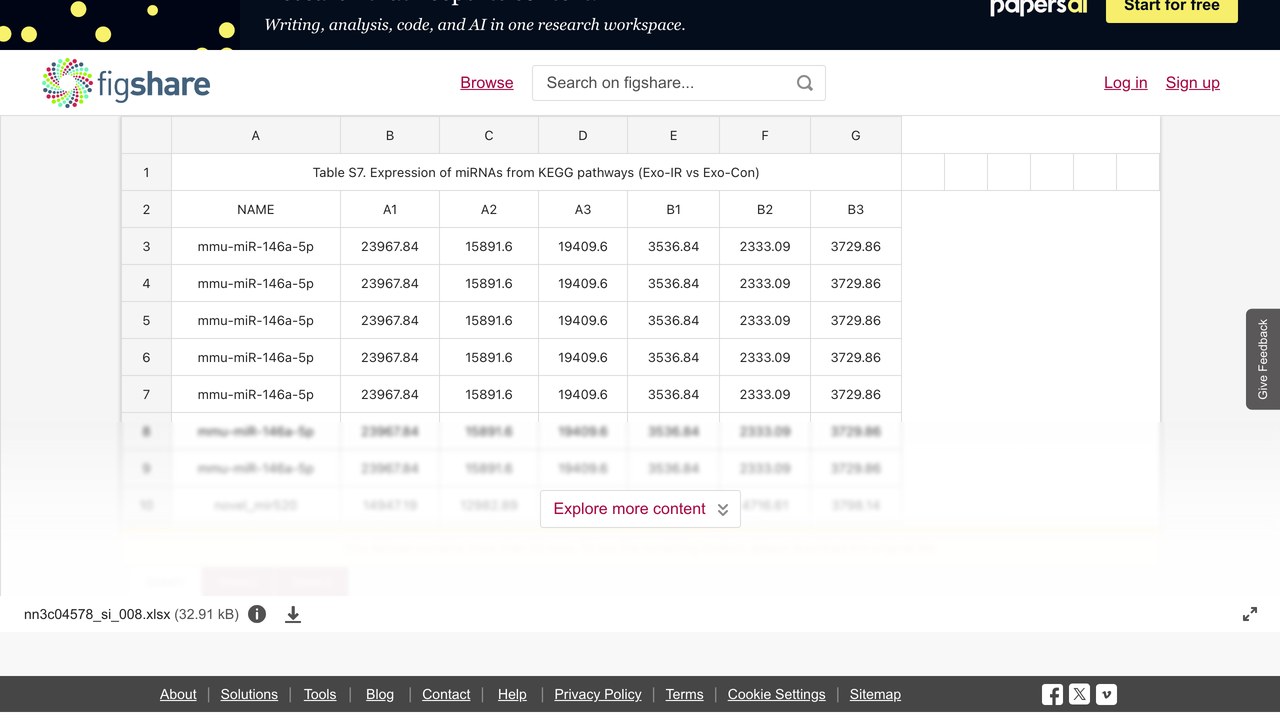1280x720 pixels.
Task: Download the nn3c04578_si_008.xlsx file
Action: pos(293,614)
